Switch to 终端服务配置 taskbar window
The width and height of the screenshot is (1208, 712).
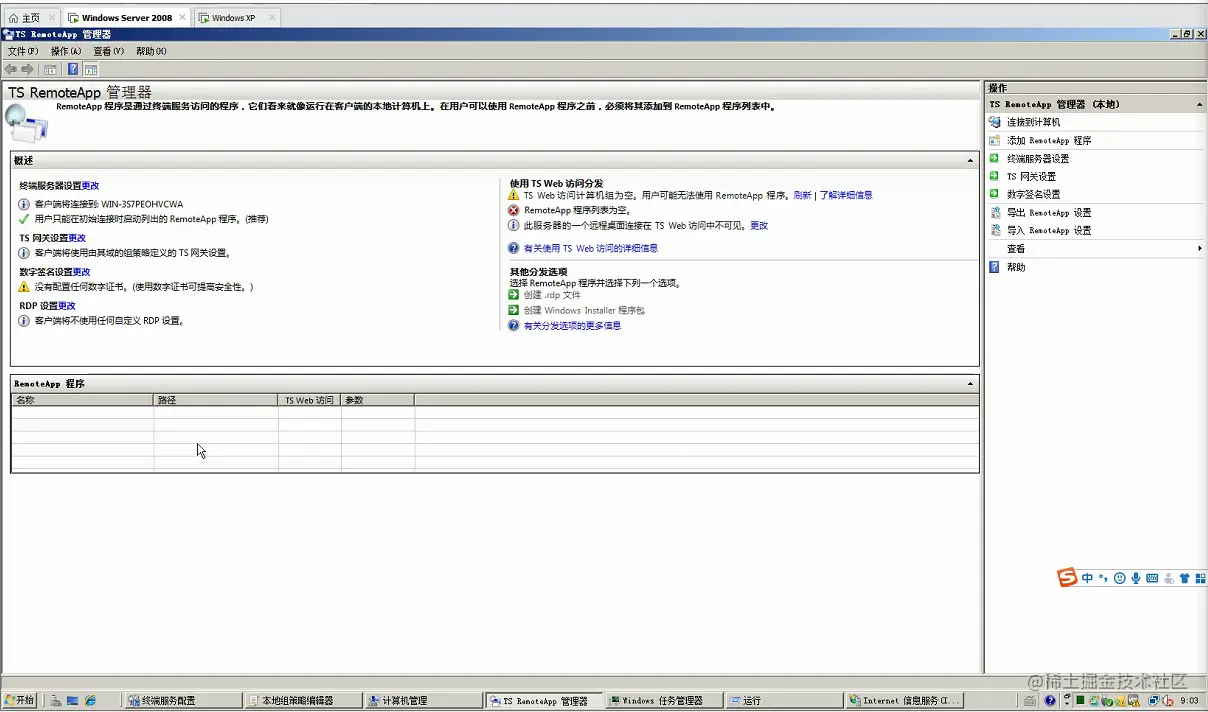pos(183,701)
